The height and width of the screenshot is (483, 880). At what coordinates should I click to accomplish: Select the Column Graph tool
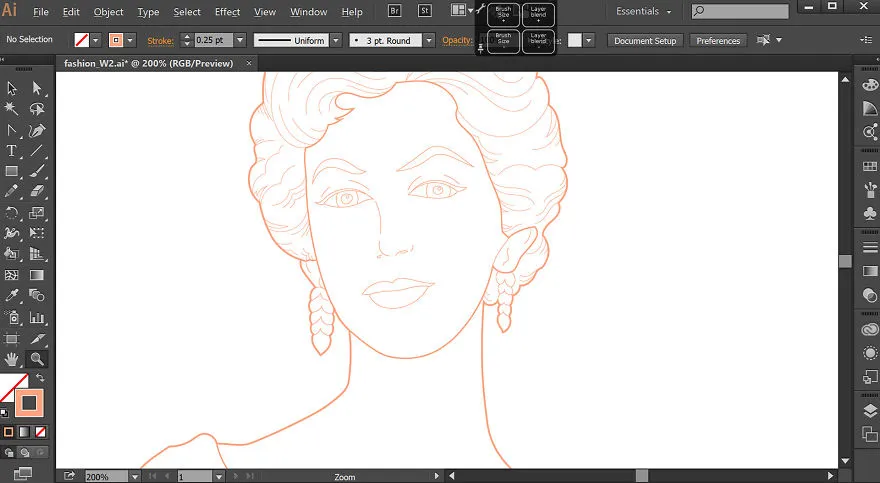pos(37,318)
